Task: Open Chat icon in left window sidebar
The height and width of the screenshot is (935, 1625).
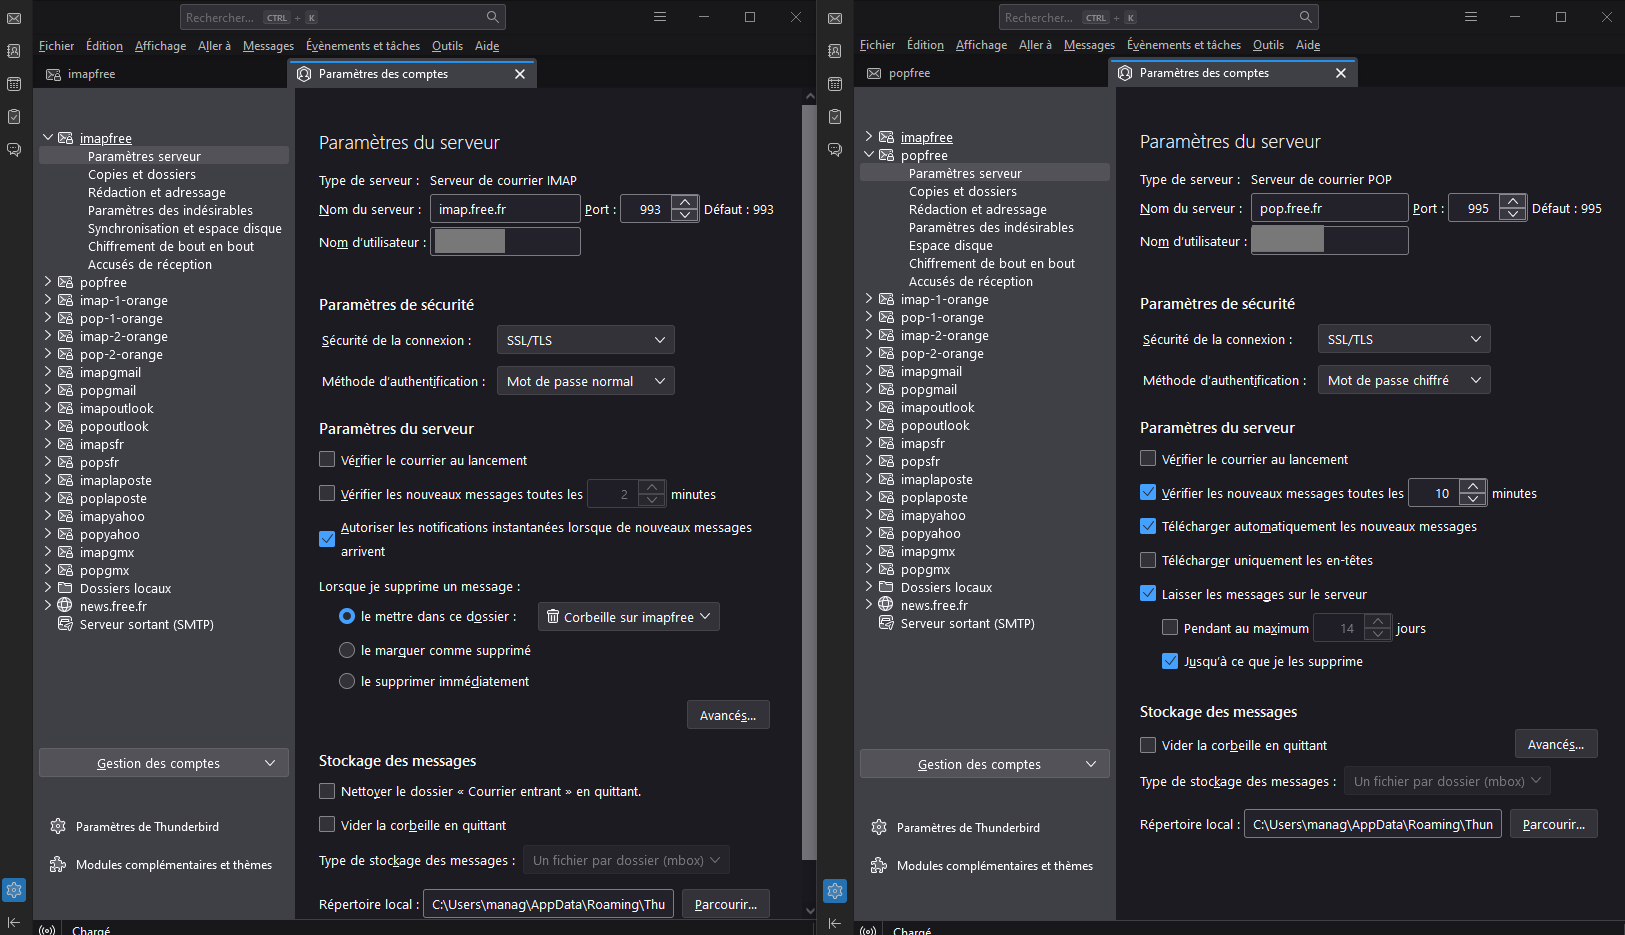Action: click(14, 150)
